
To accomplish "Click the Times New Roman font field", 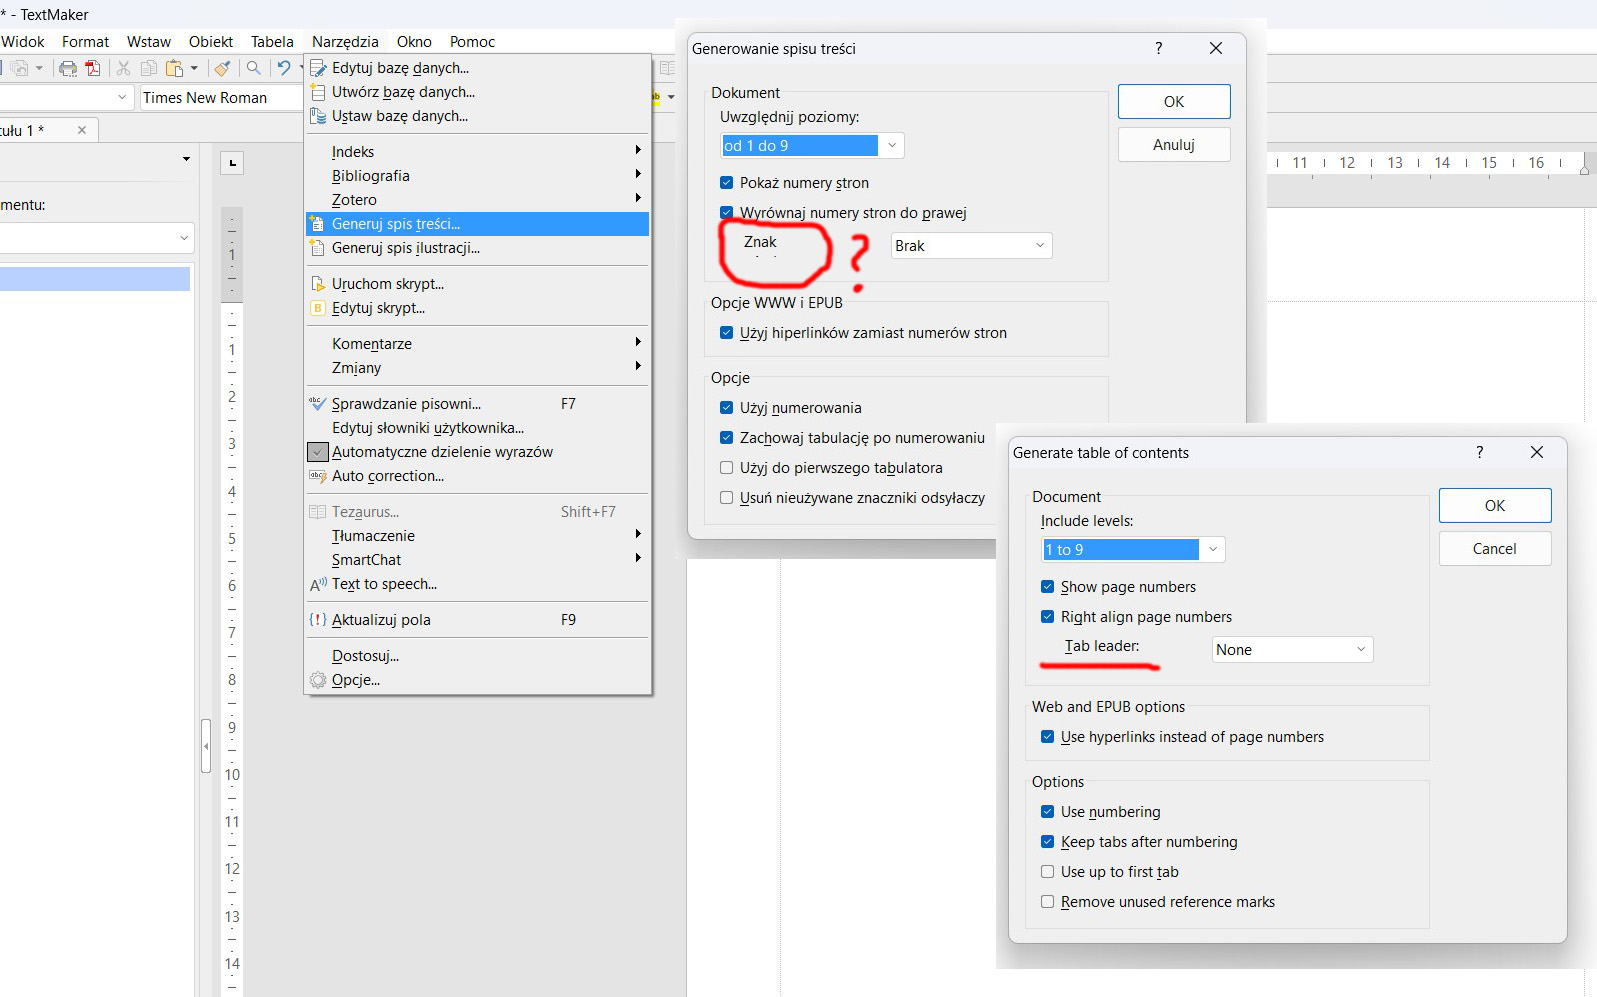I will [x=220, y=98].
